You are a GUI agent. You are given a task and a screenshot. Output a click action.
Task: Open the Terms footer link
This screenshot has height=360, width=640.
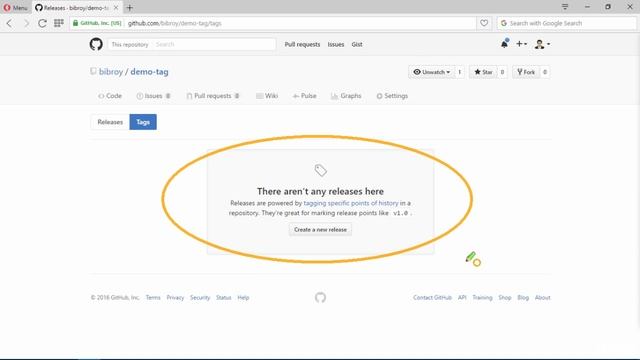coord(153,298)
